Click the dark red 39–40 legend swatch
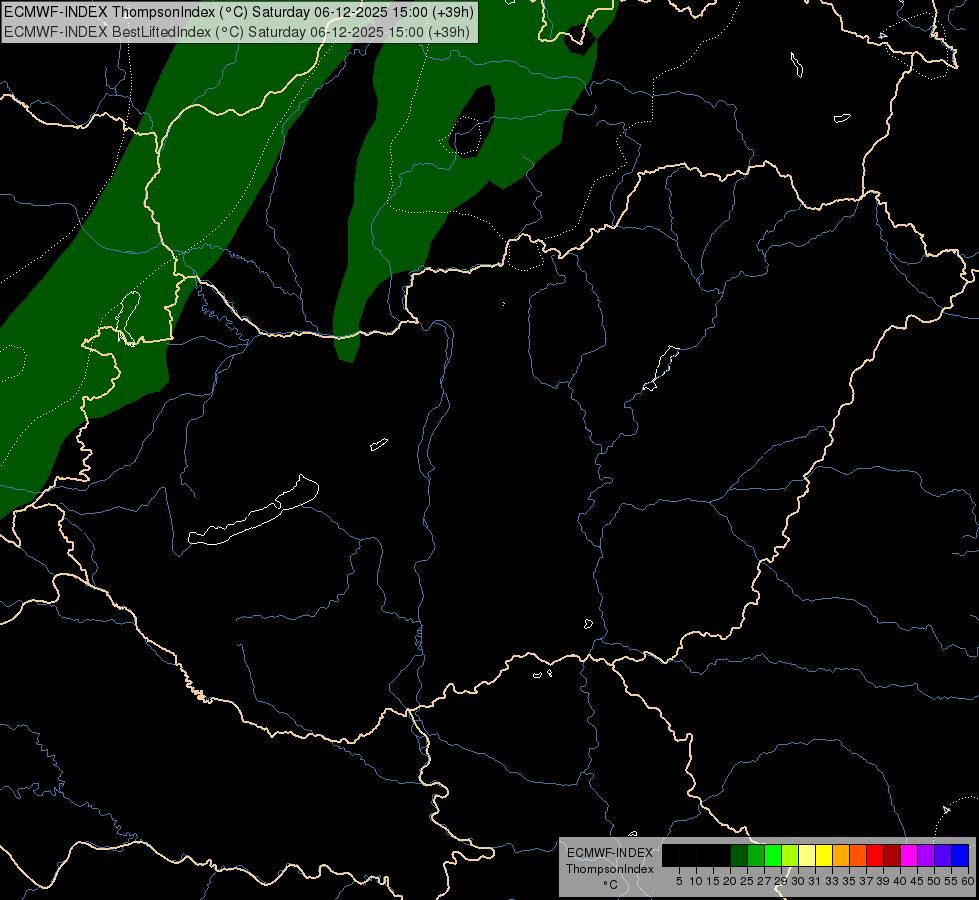The height and width of the screenshot is (900, 979). tap(892, 855)
